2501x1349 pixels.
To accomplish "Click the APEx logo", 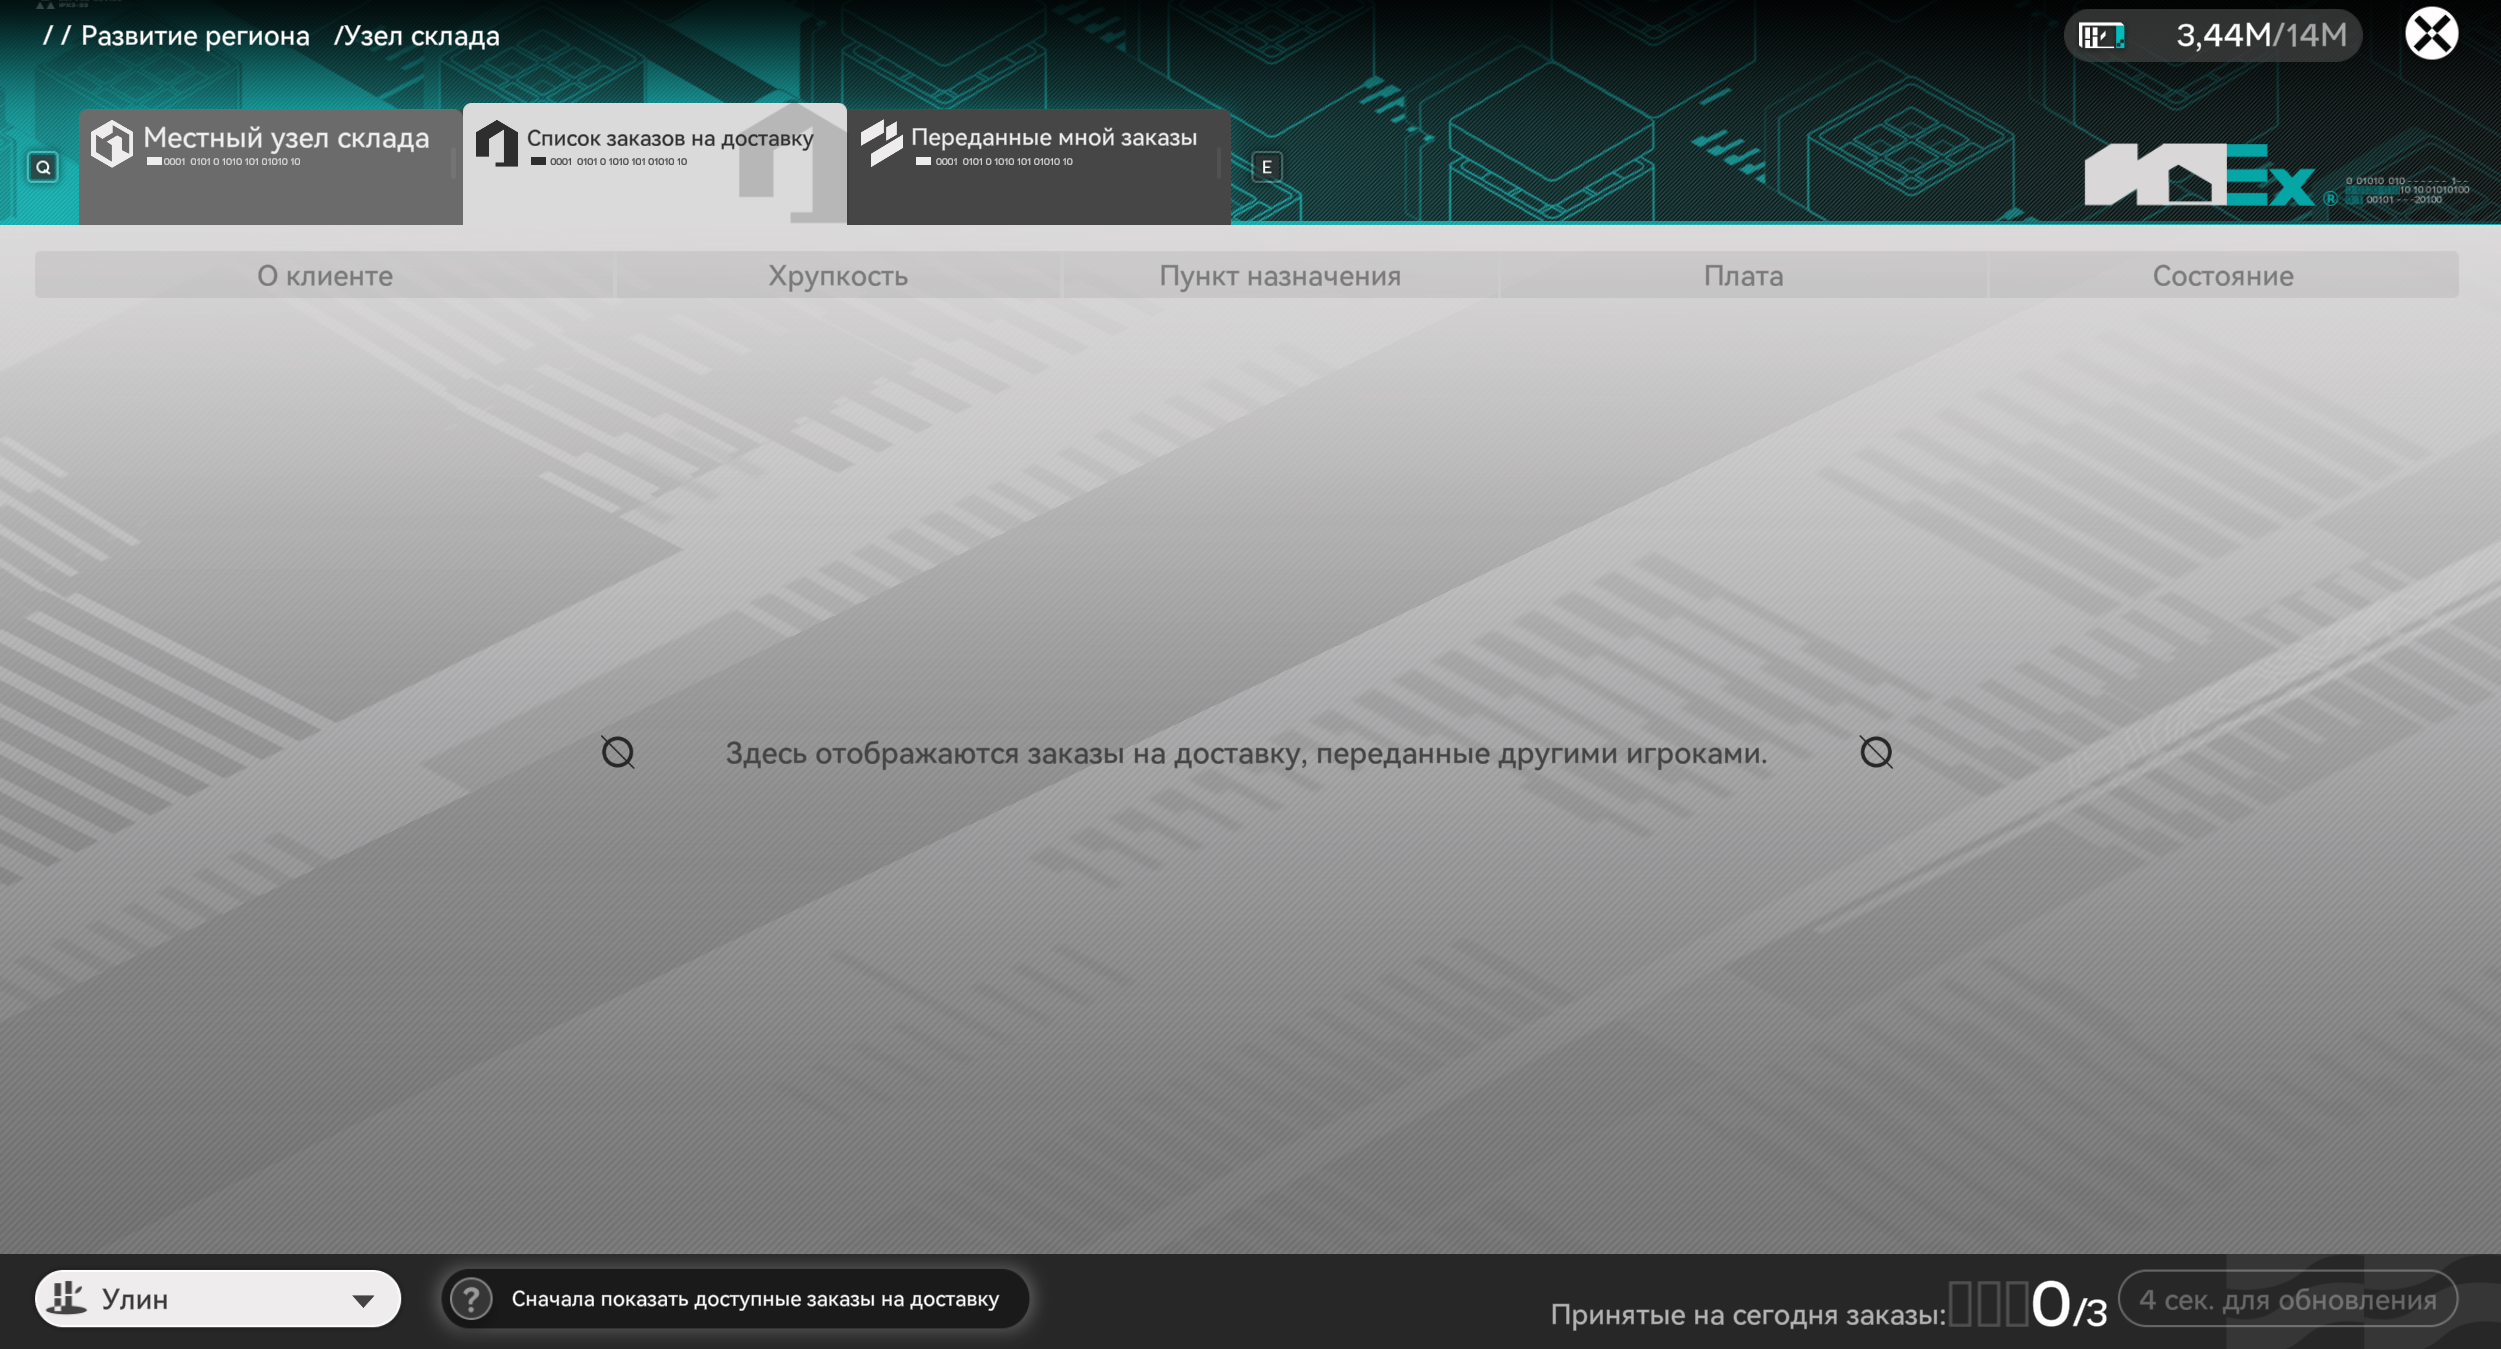I will click(2199, 175).
